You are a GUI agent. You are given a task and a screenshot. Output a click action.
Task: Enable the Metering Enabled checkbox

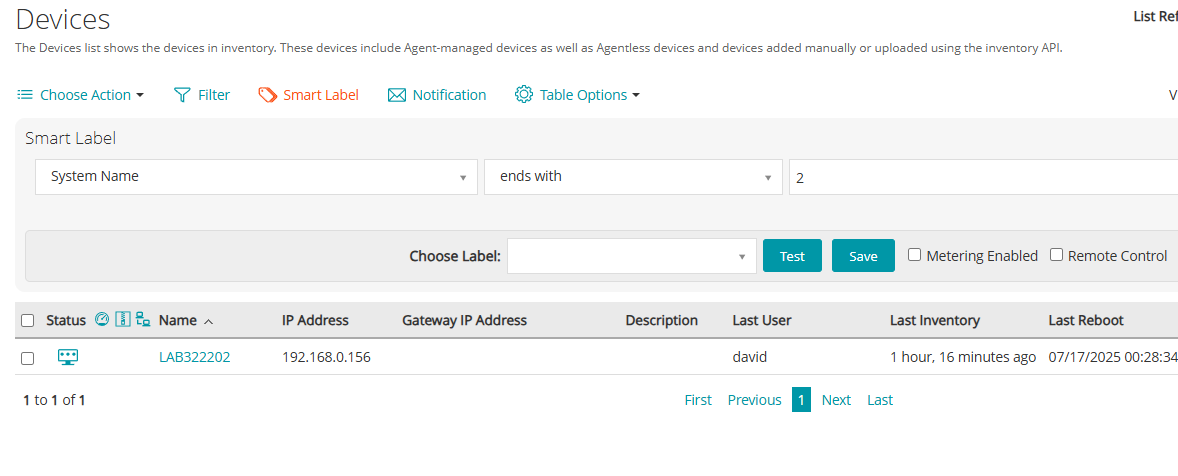pos(914,255)
